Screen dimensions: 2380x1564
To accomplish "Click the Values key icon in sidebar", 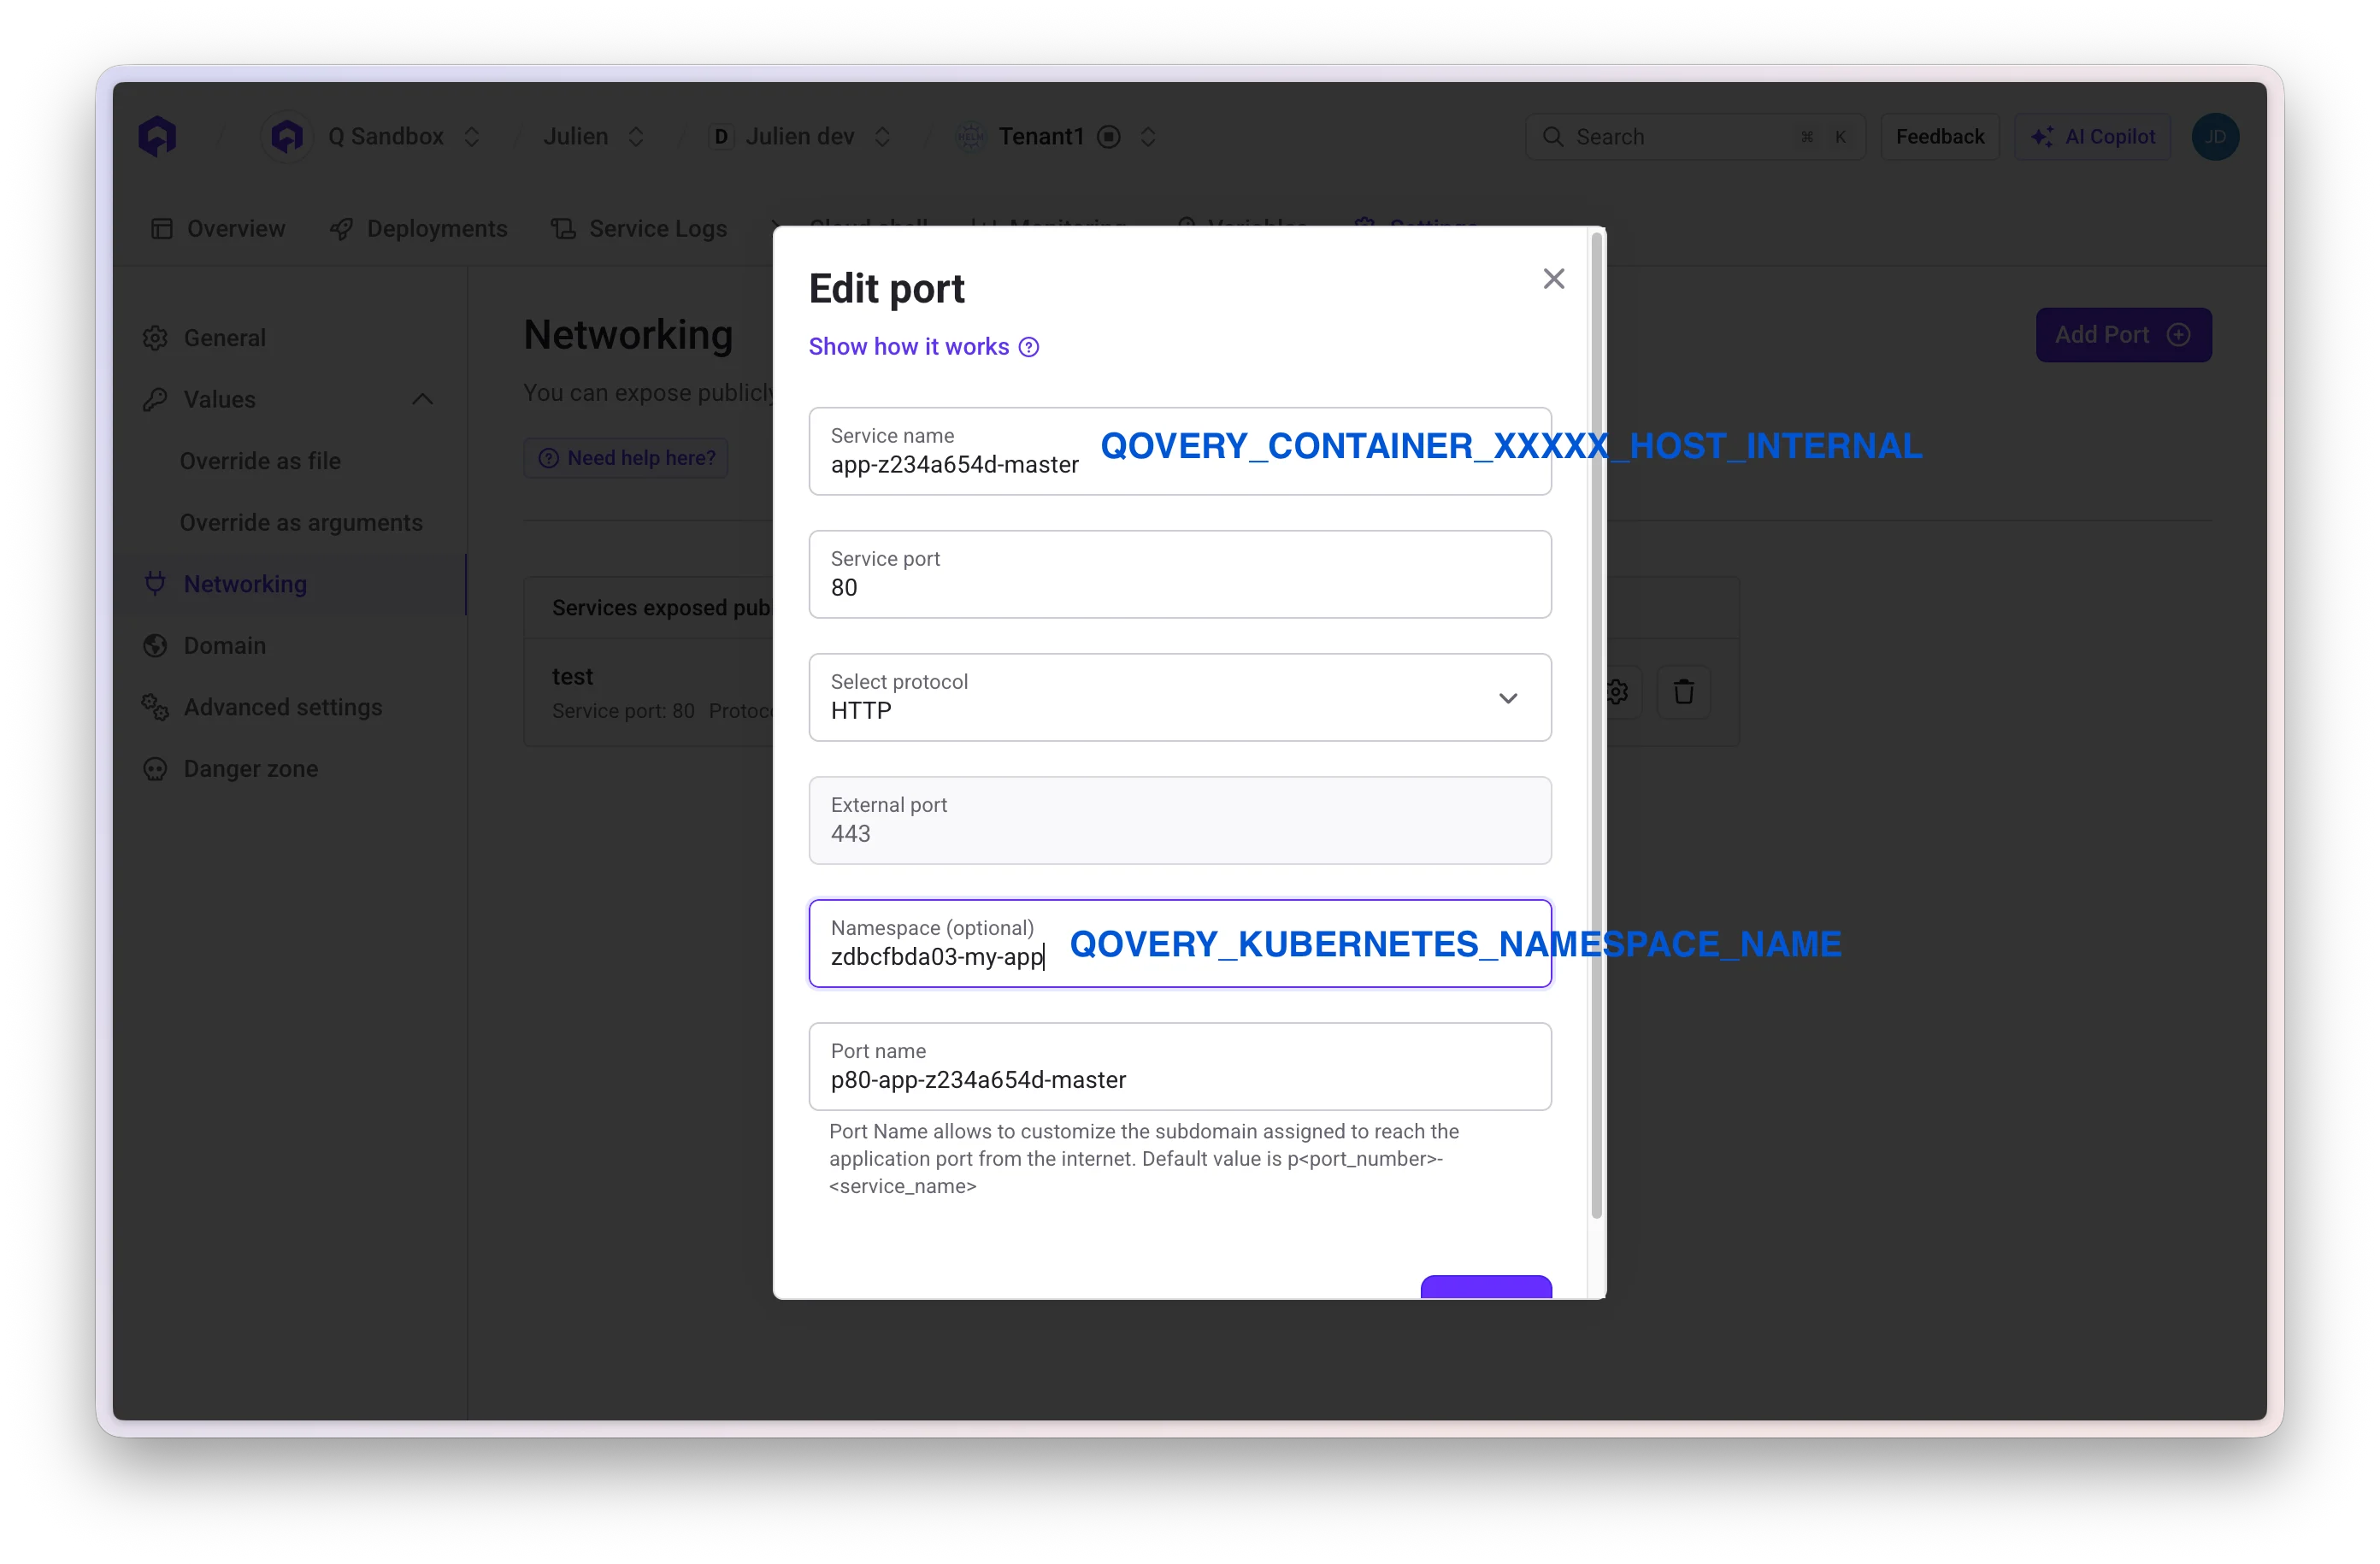I will 154,399.
